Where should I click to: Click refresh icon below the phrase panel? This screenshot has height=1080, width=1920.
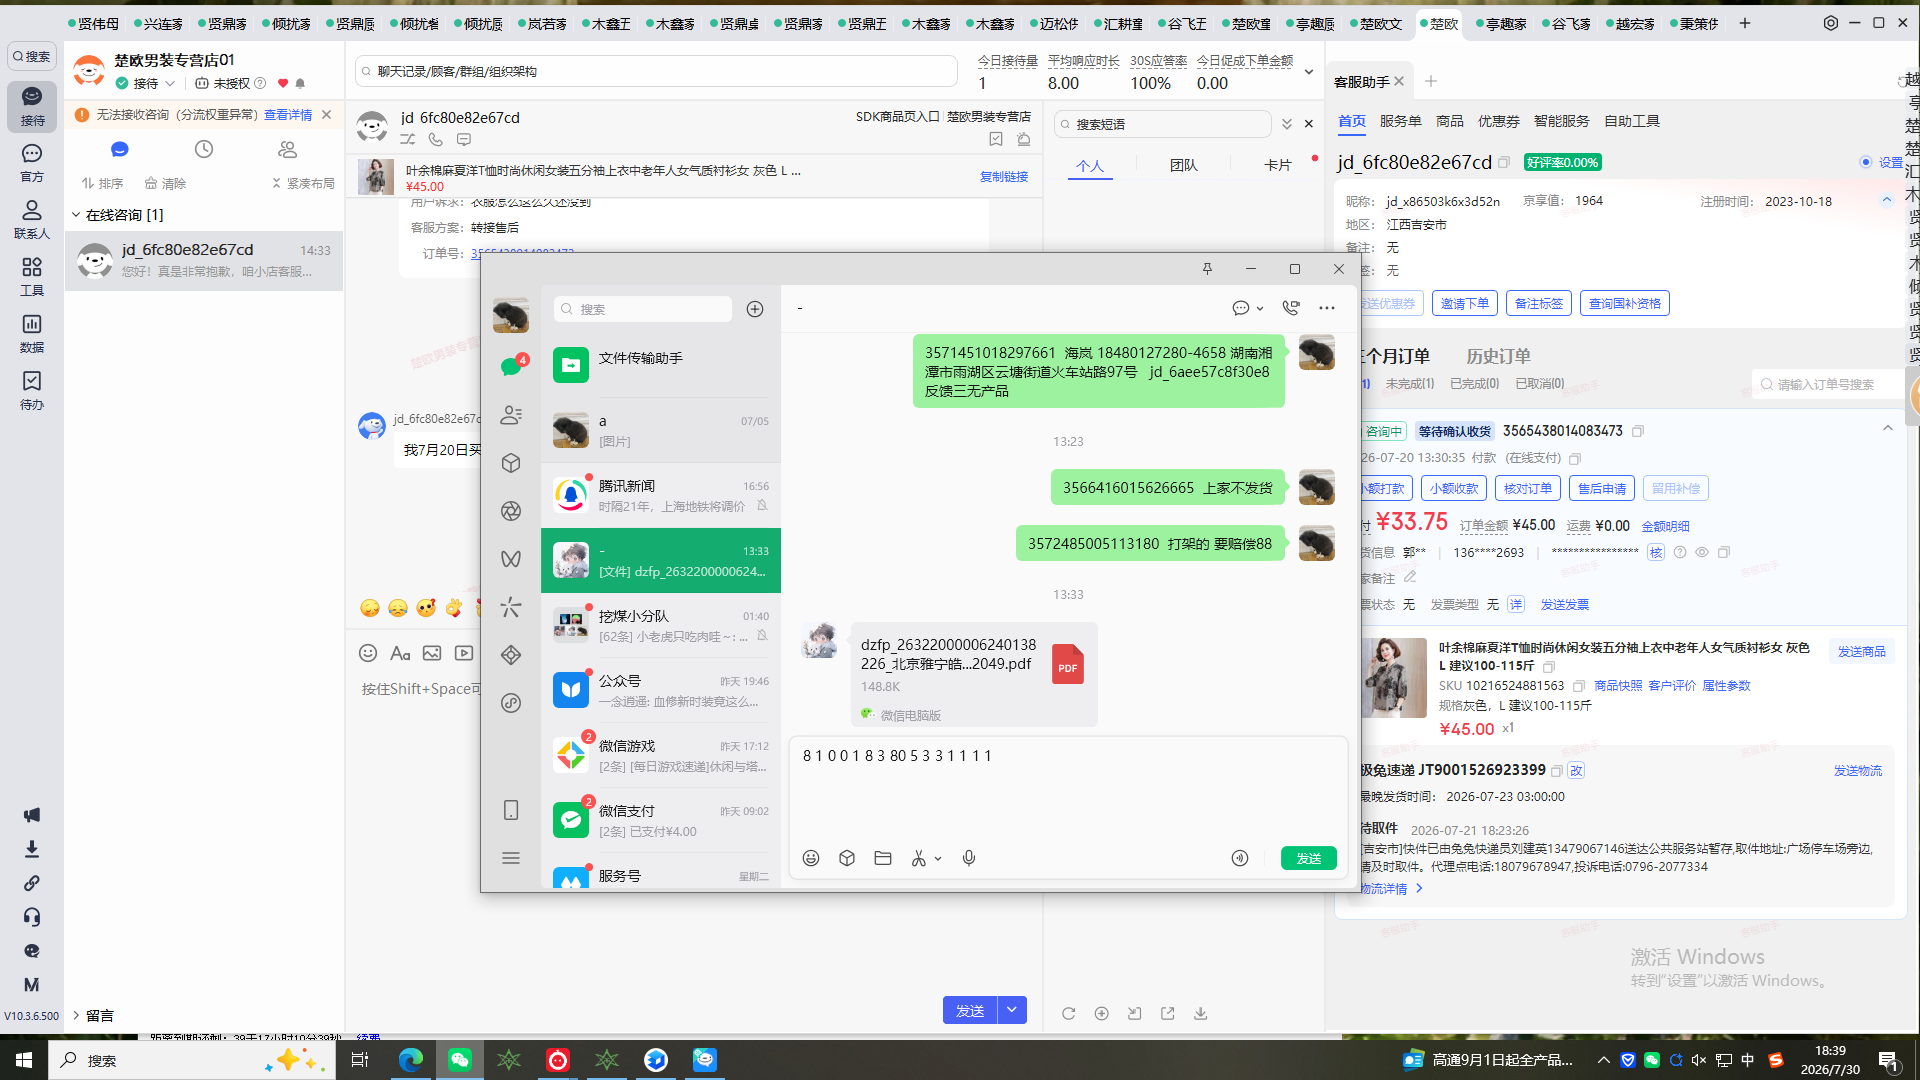click(x=1069, y=1013)
